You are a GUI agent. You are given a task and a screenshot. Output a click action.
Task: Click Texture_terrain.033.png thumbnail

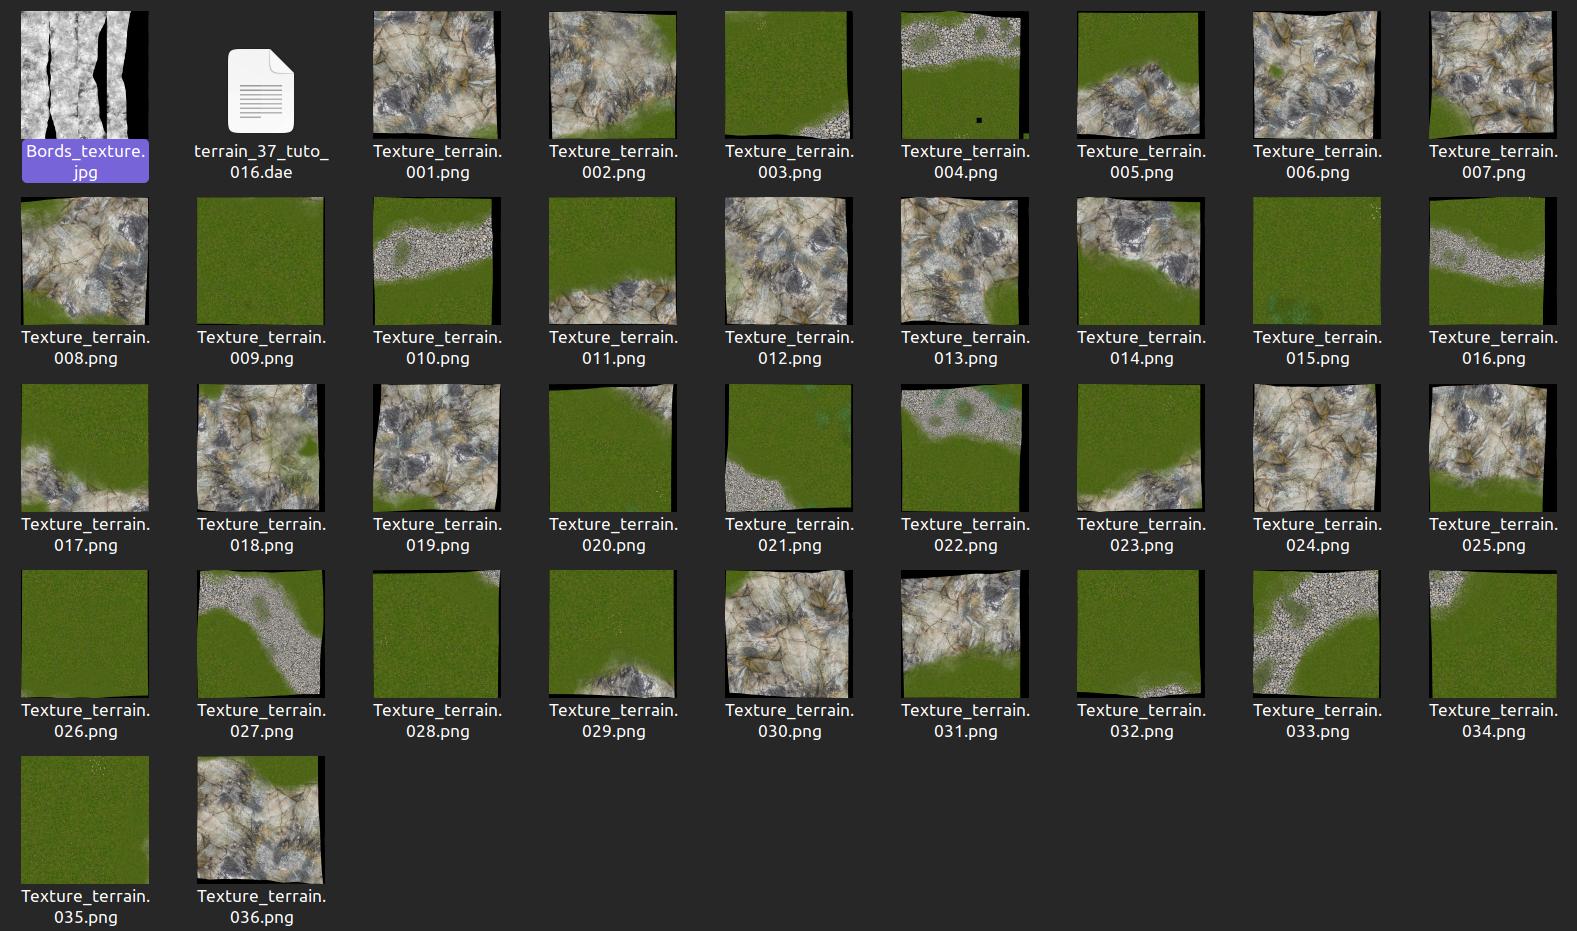click(1317, 633)
